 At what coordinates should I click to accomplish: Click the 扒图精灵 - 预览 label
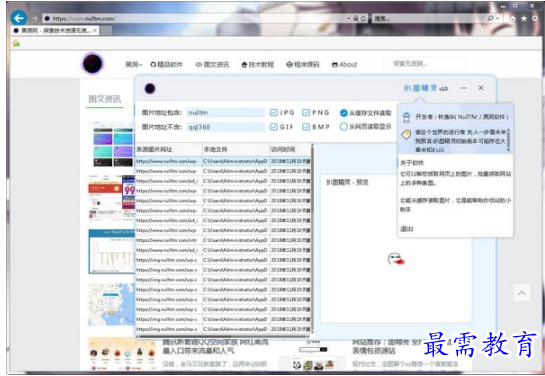pos(347,182)
